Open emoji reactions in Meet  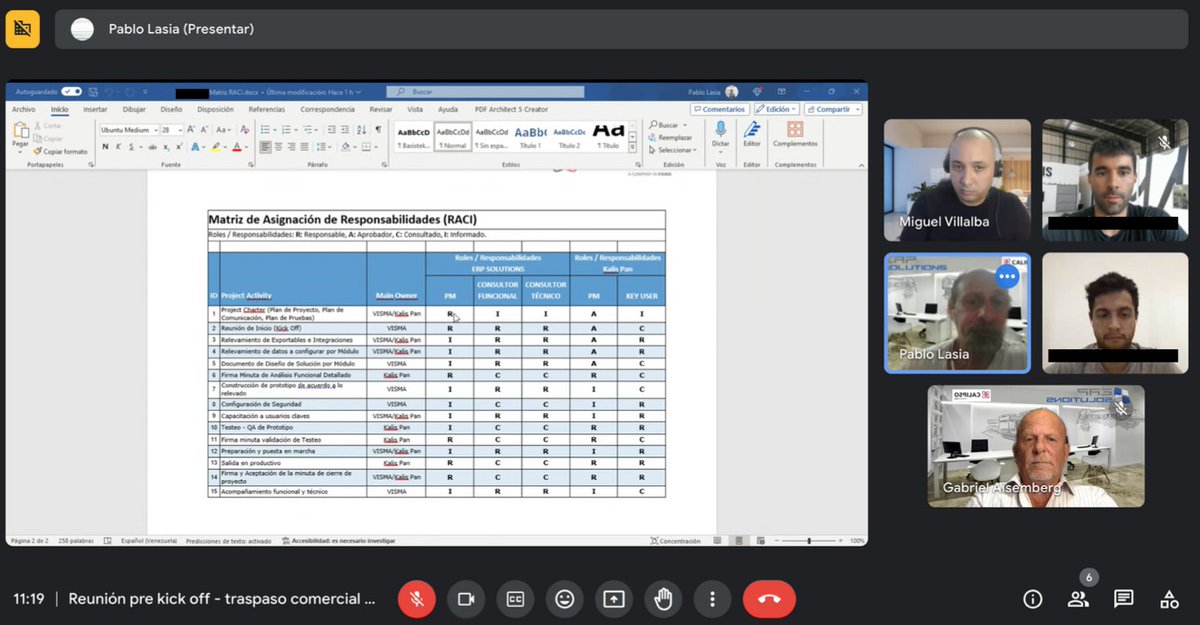pyautogui.click(x=564, y=599)
